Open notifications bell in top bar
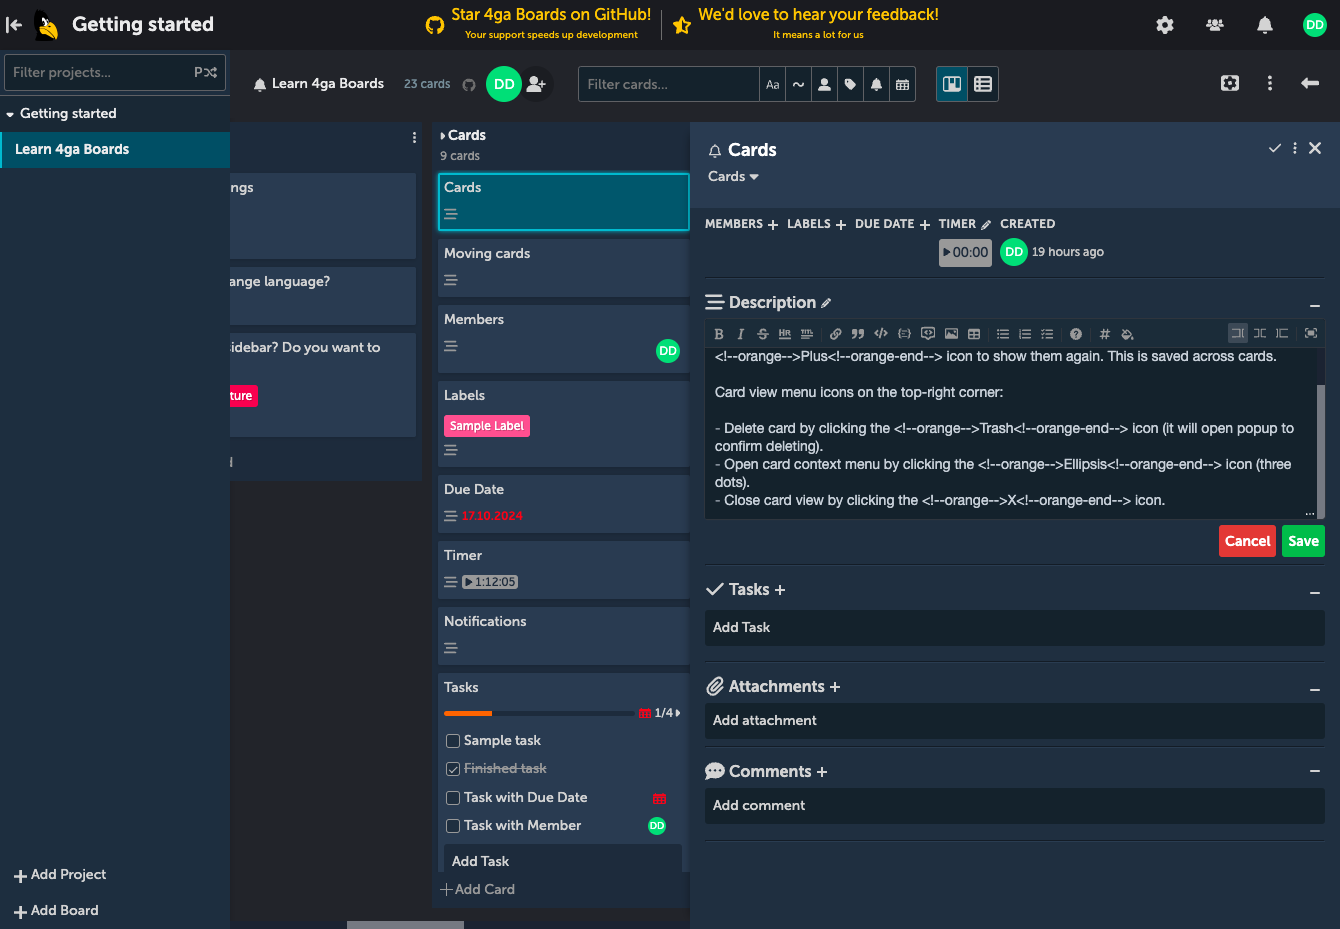 tap(1265, 25)
